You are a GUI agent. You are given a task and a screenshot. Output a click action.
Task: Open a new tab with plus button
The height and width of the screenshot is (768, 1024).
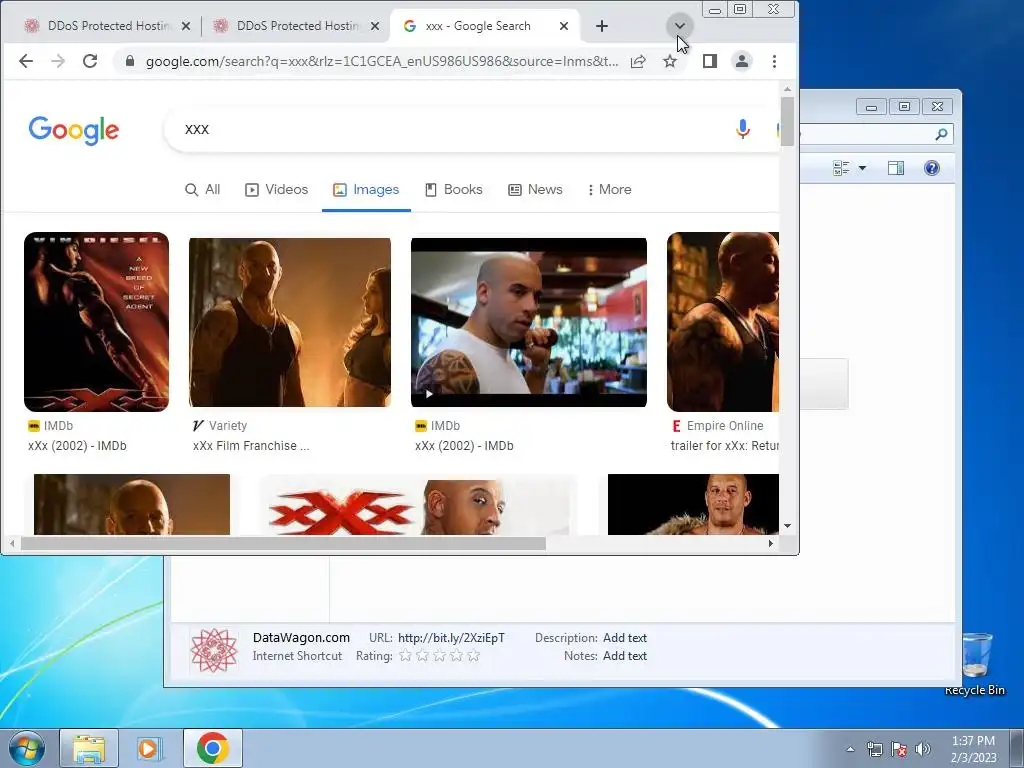pos(602,26)
